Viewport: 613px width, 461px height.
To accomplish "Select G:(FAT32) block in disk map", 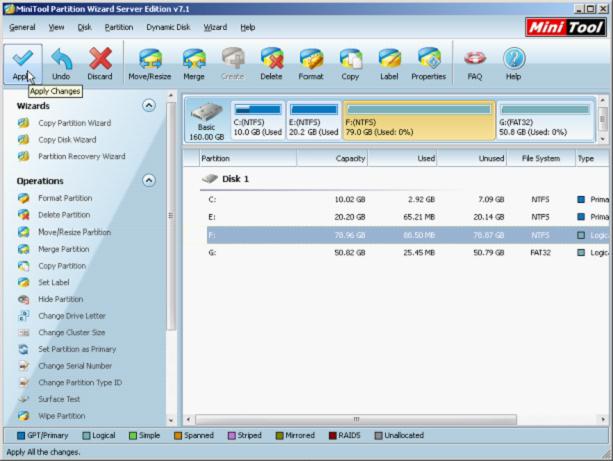I will pyautogui.click(x=545, y=120).
